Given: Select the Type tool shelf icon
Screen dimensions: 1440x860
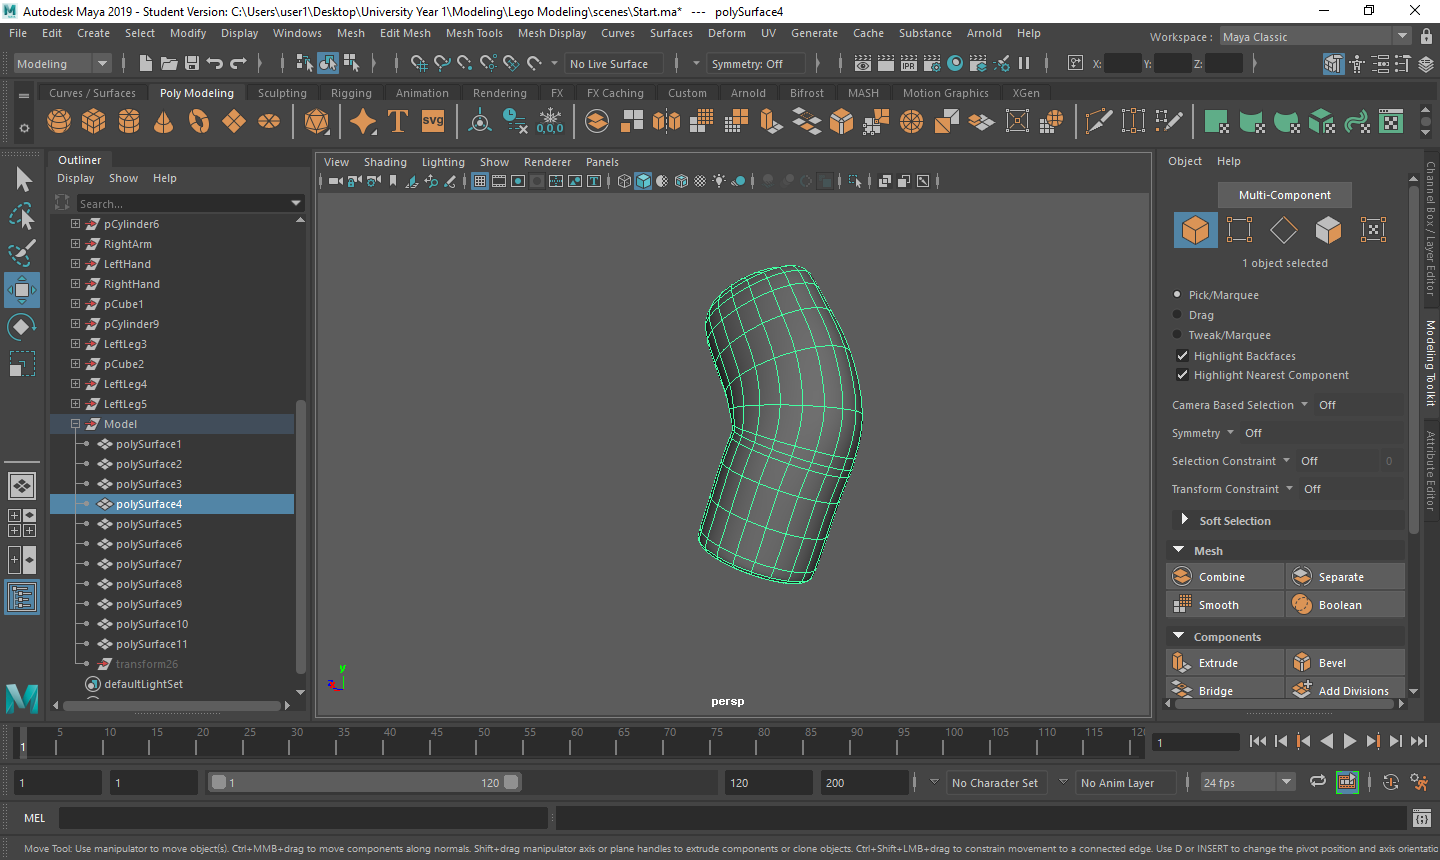Looking at the screenshot, I should click(397, 122).
